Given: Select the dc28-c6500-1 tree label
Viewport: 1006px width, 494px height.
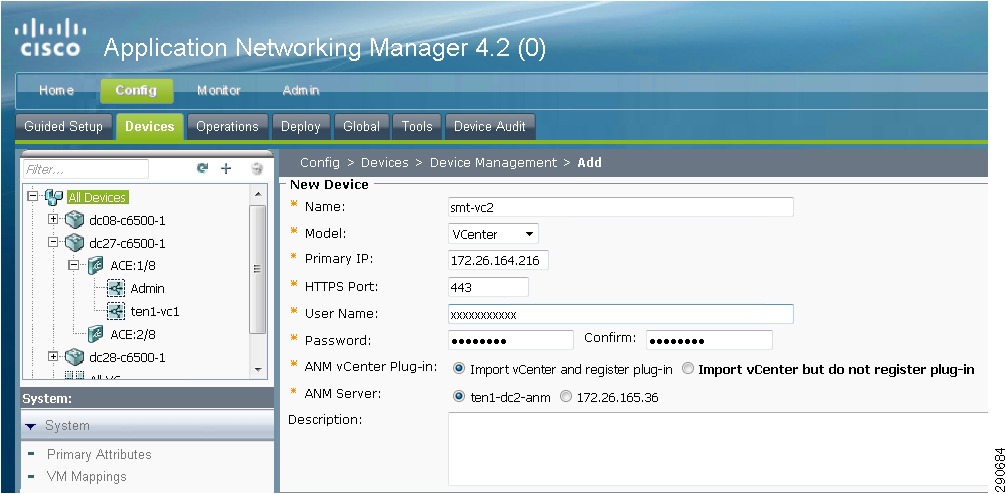Looking at the screenshot, I should coord(128,357).
